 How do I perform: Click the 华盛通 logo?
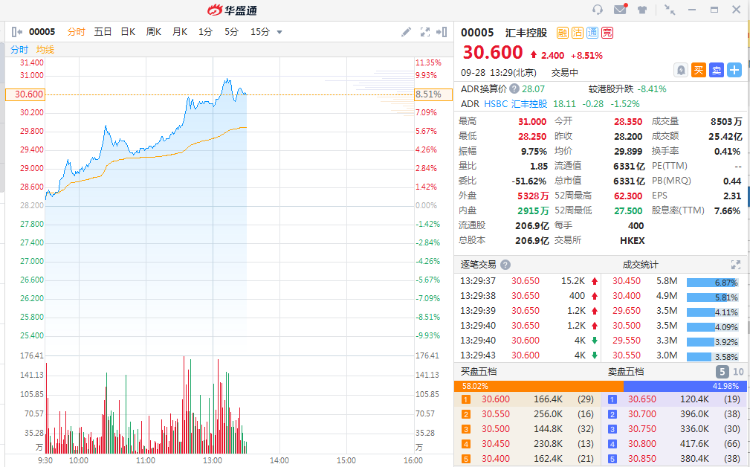coord(232,10)
